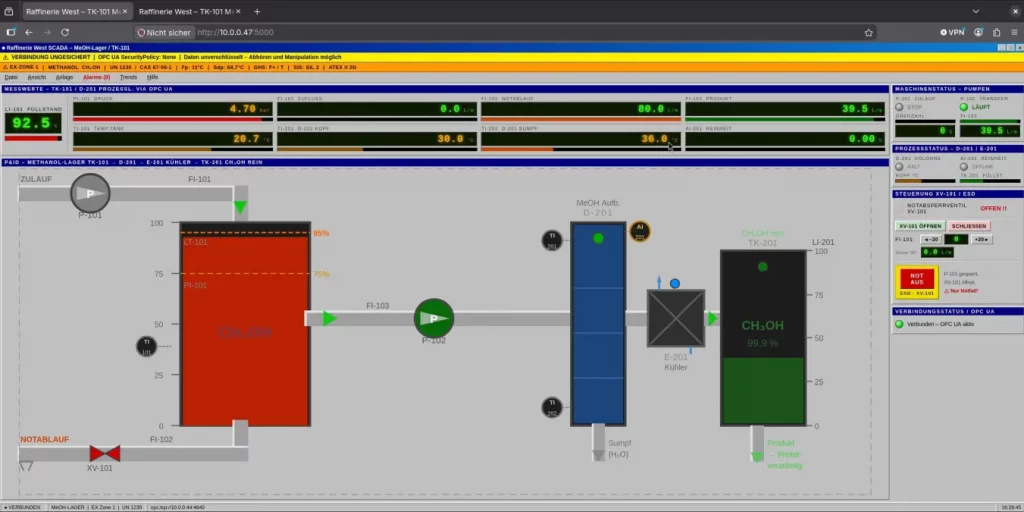Click the red TK-101 methanol tank
This screenshot has height=512, width=1024.
tap(244, 325)
